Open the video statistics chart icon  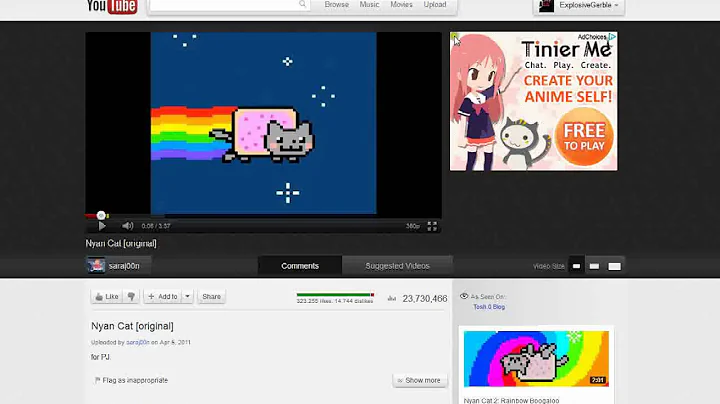coord(392,298)
